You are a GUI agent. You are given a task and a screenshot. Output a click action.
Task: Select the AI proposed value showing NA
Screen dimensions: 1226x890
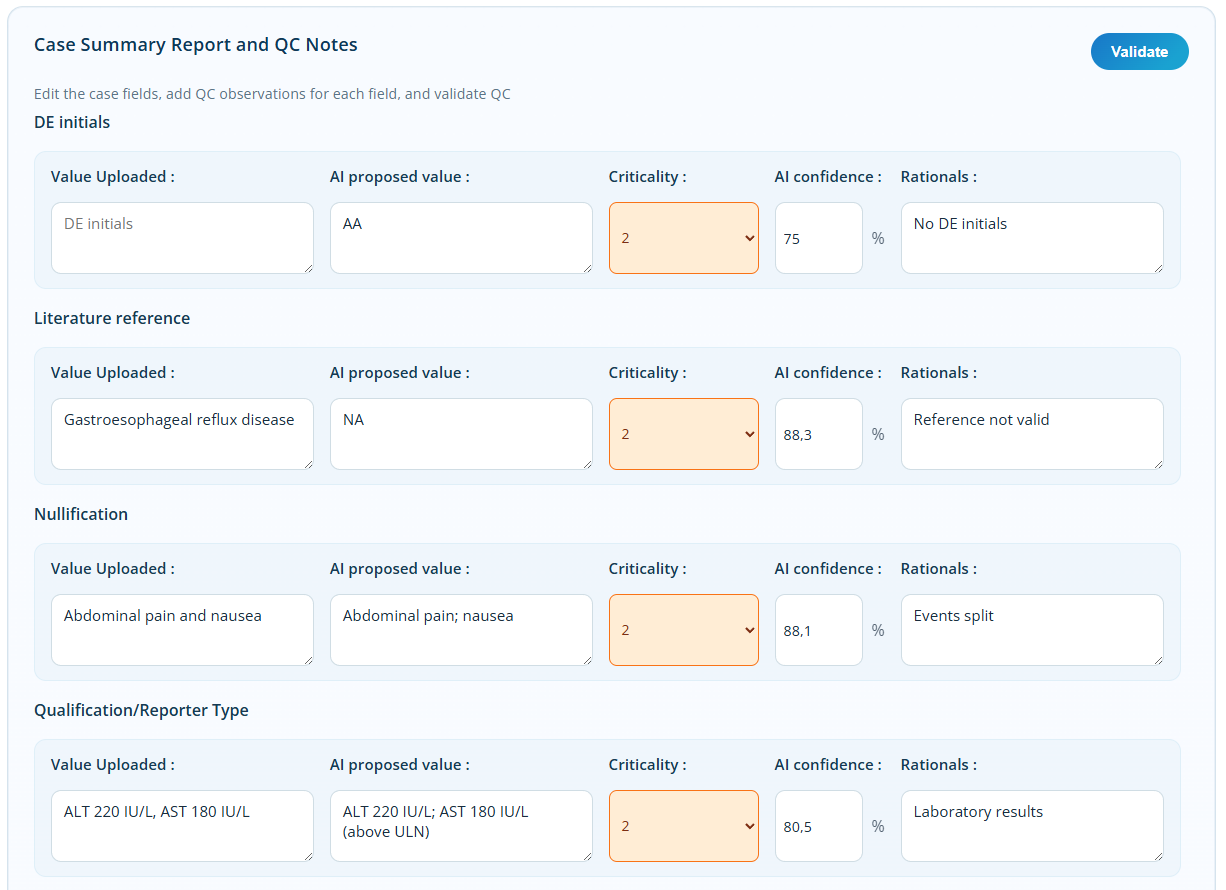[x=461, y=434]
